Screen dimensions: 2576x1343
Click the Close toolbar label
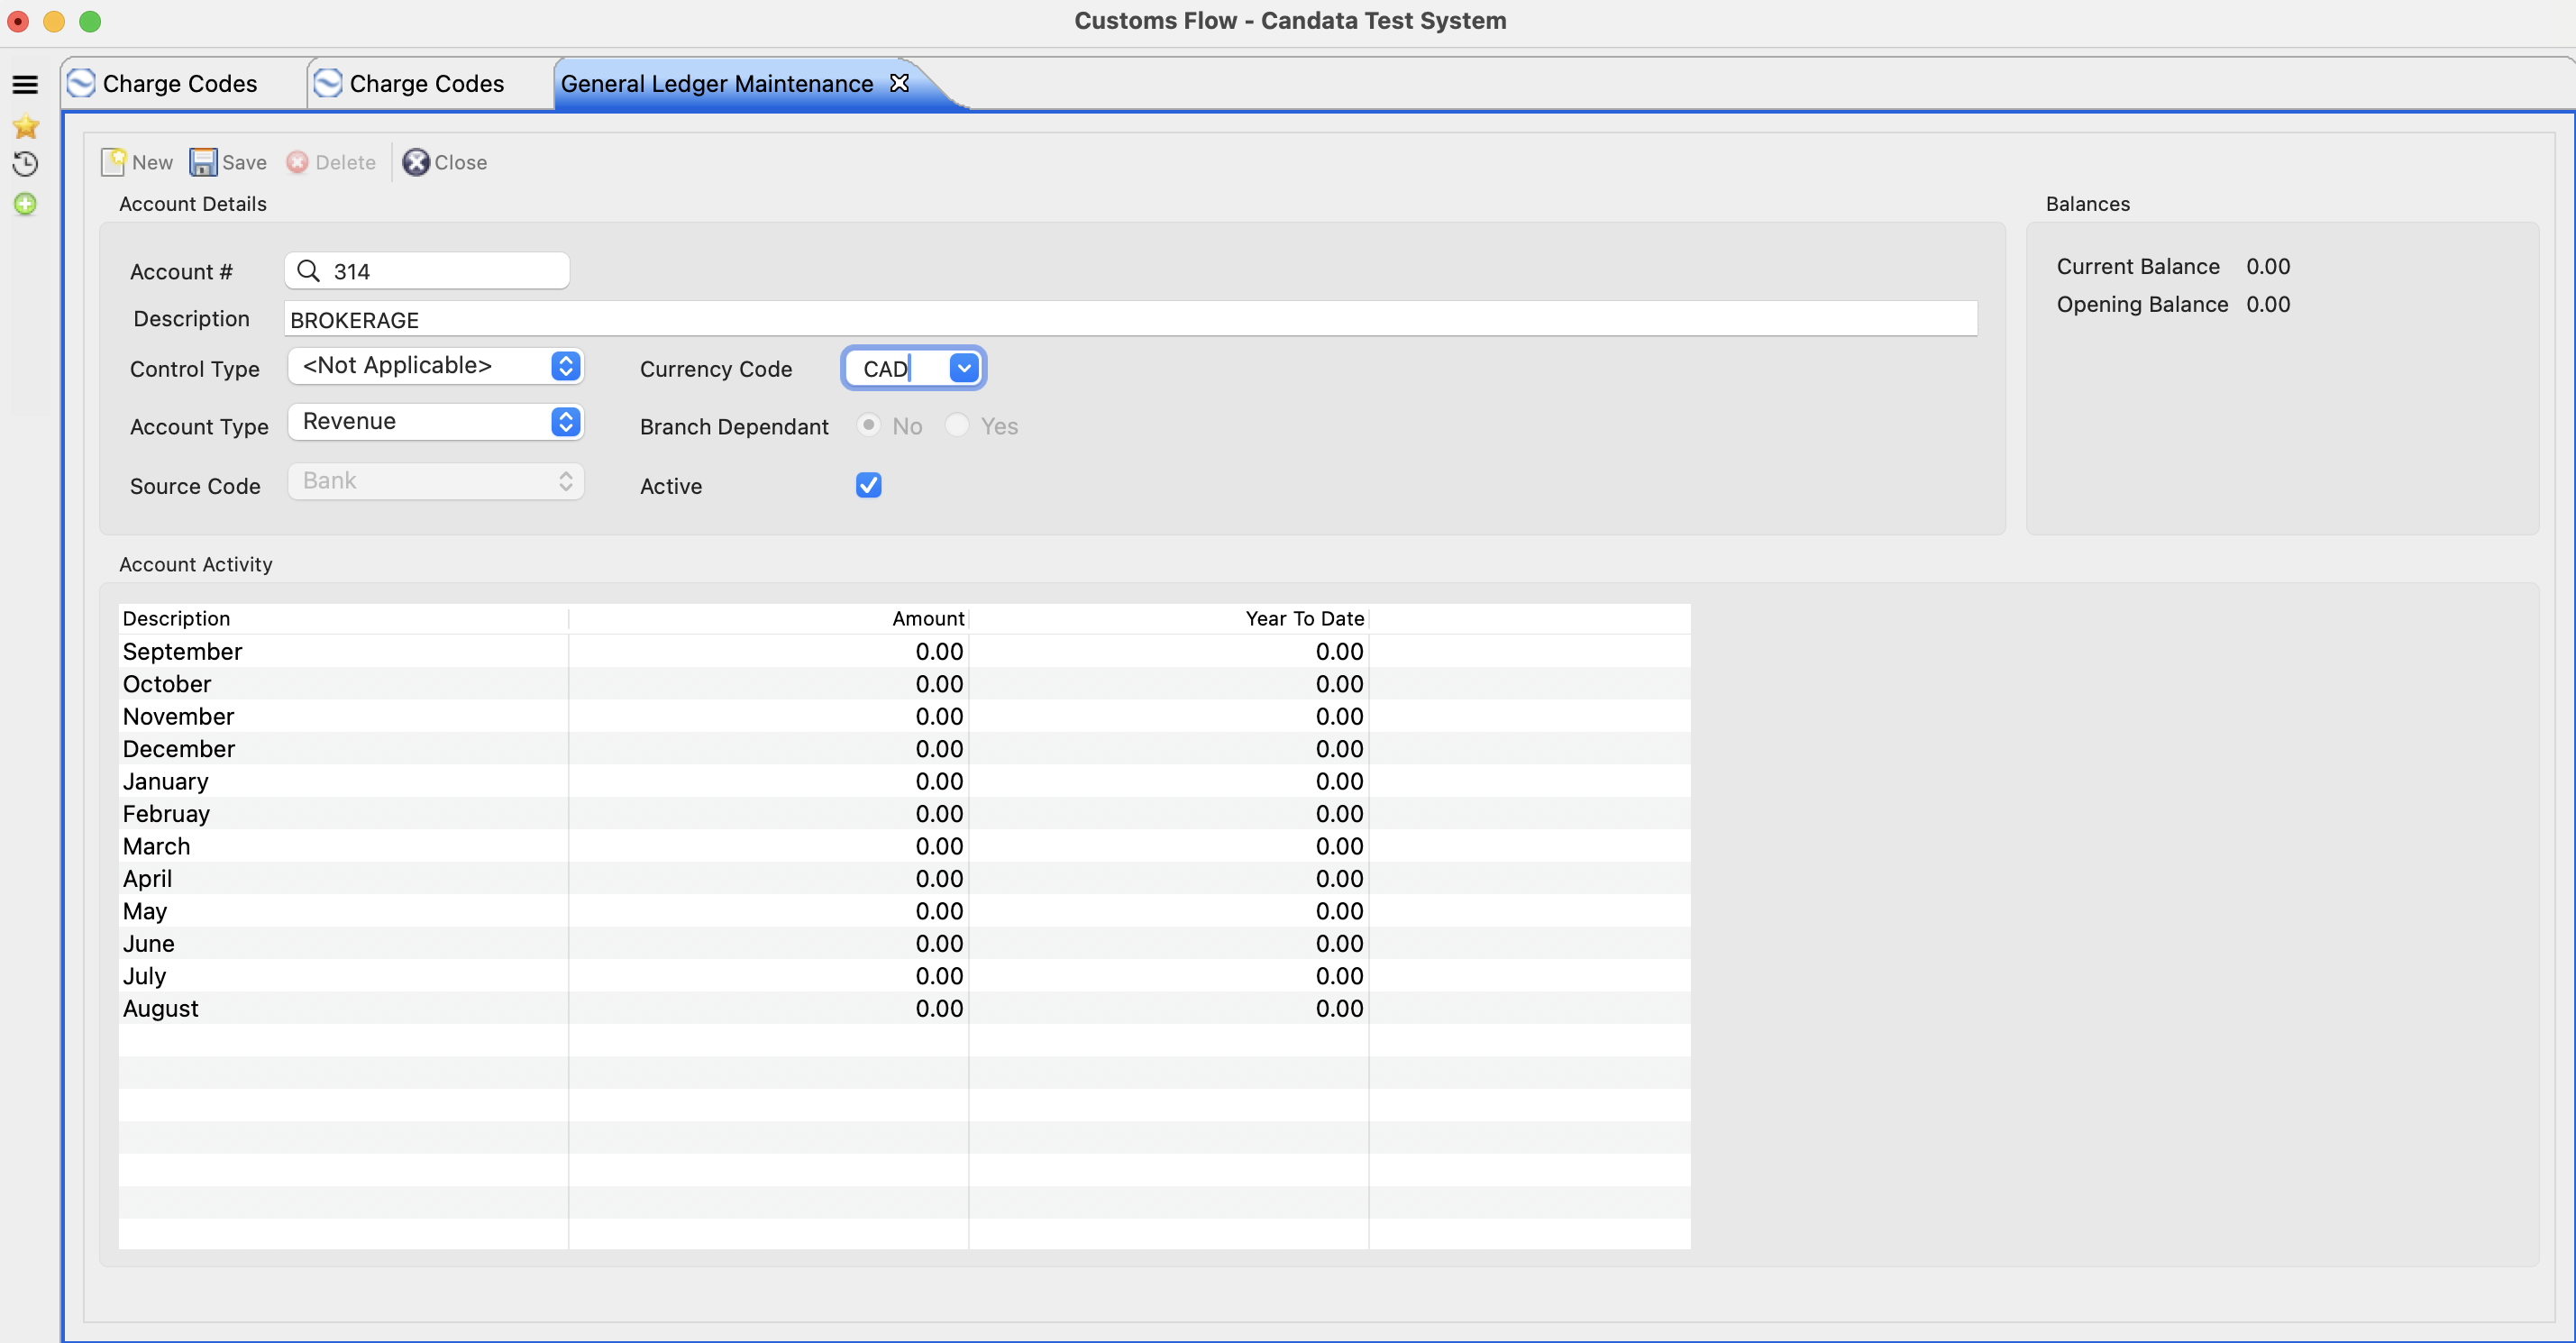[460, 162]
